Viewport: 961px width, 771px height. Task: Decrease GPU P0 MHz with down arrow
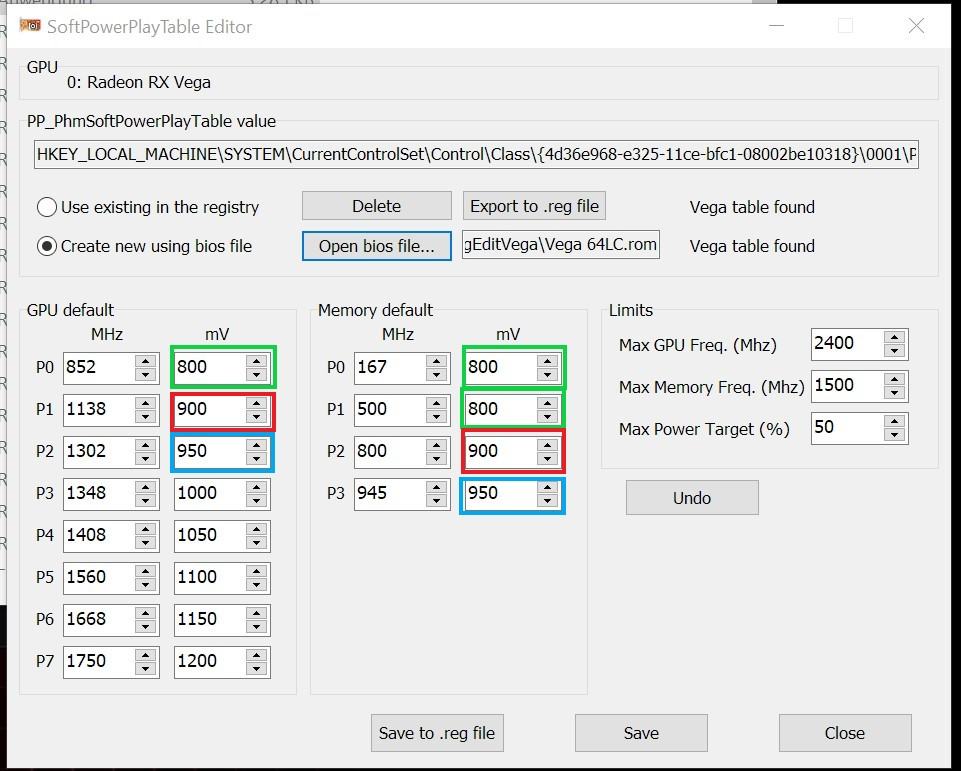pyautogui.click(x=146, y=374)
